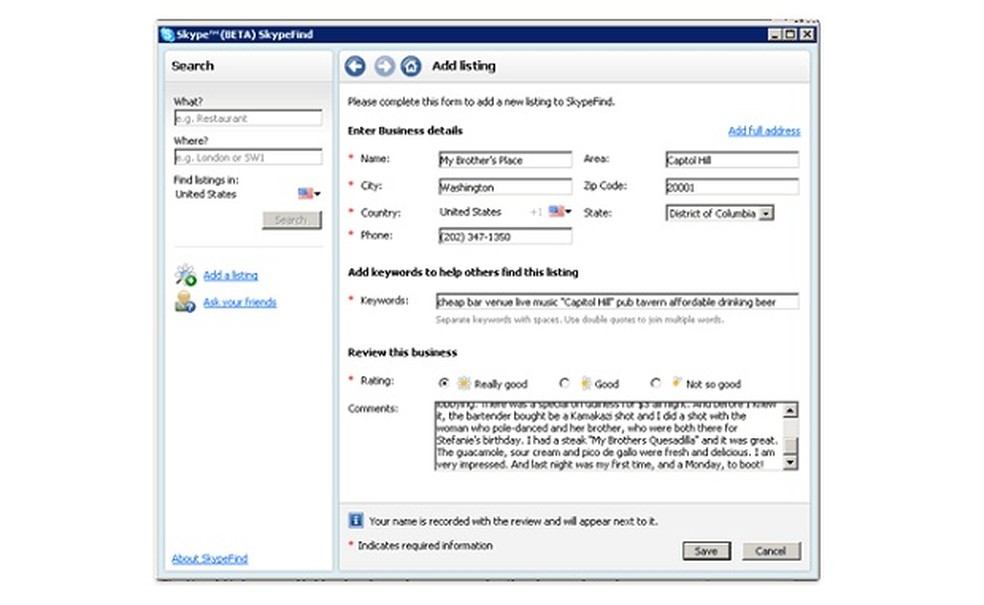Choose the Good rating option
Image resolution: width=984 pixels, height=605 pixels.
tap(565, 383)
